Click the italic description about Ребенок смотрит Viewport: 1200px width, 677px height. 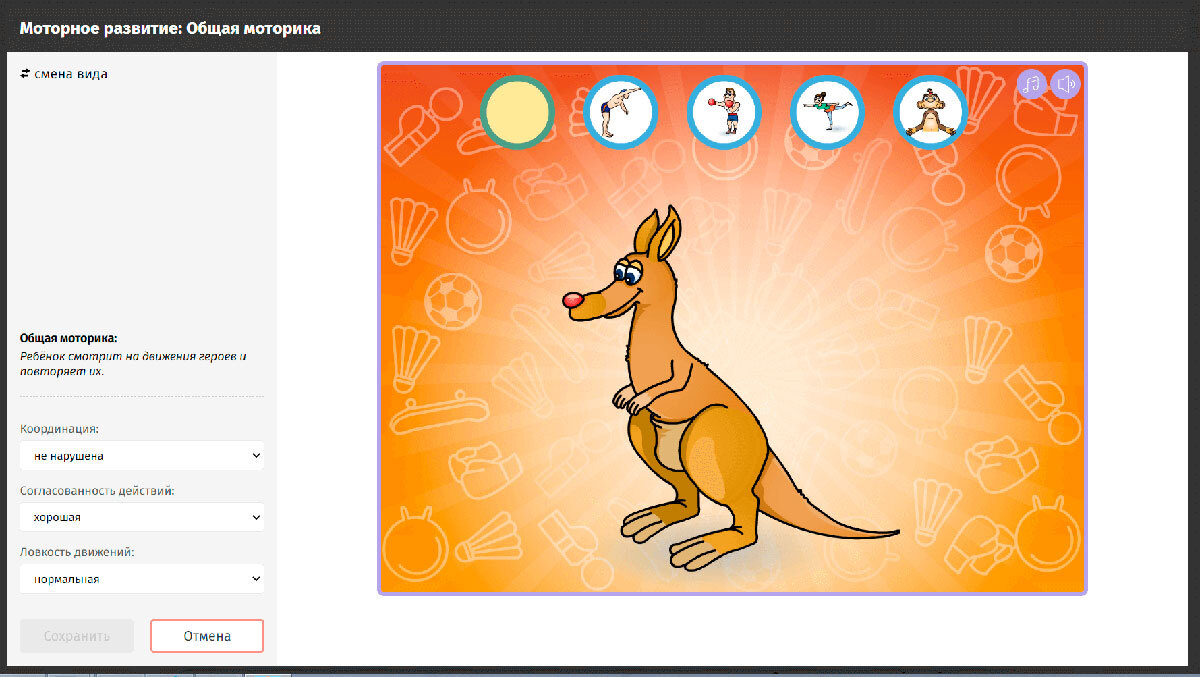[132, 364]
